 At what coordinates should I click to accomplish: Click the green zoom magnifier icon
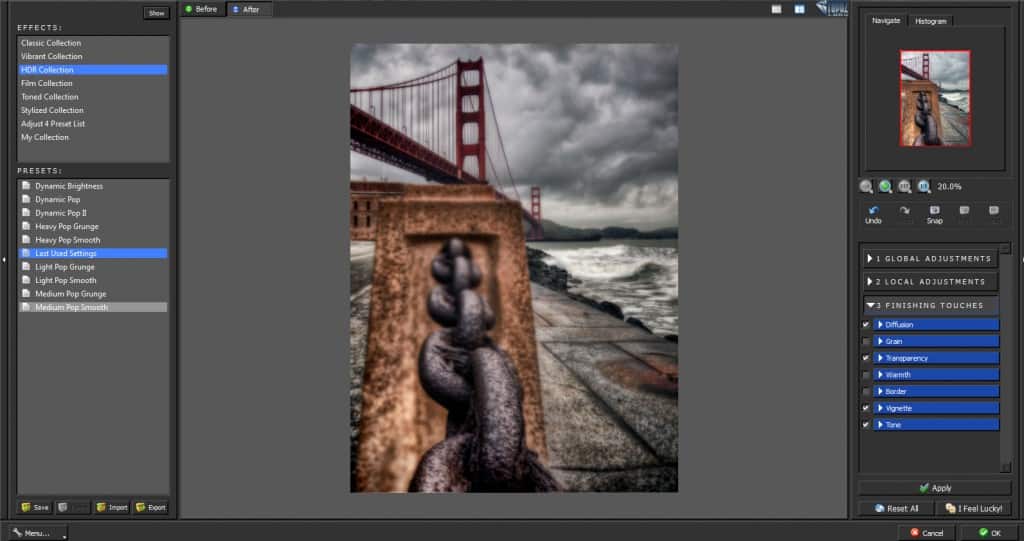click(885, 187)
